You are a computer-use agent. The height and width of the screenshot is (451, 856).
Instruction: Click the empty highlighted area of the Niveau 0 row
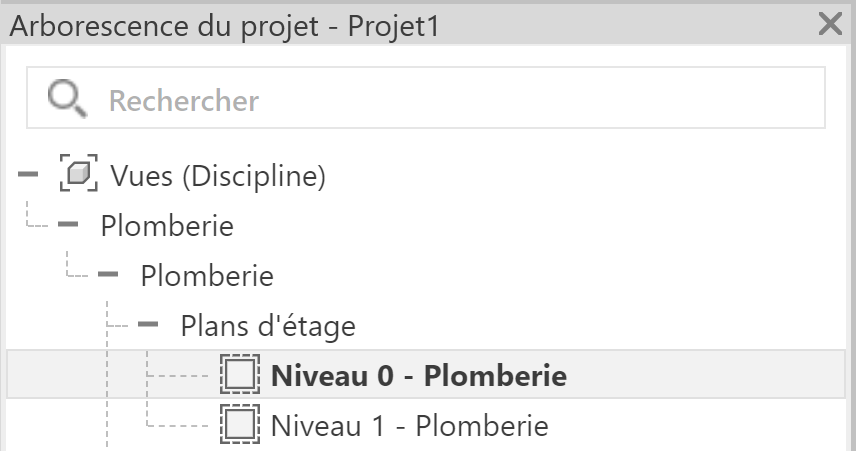[704, 375]
